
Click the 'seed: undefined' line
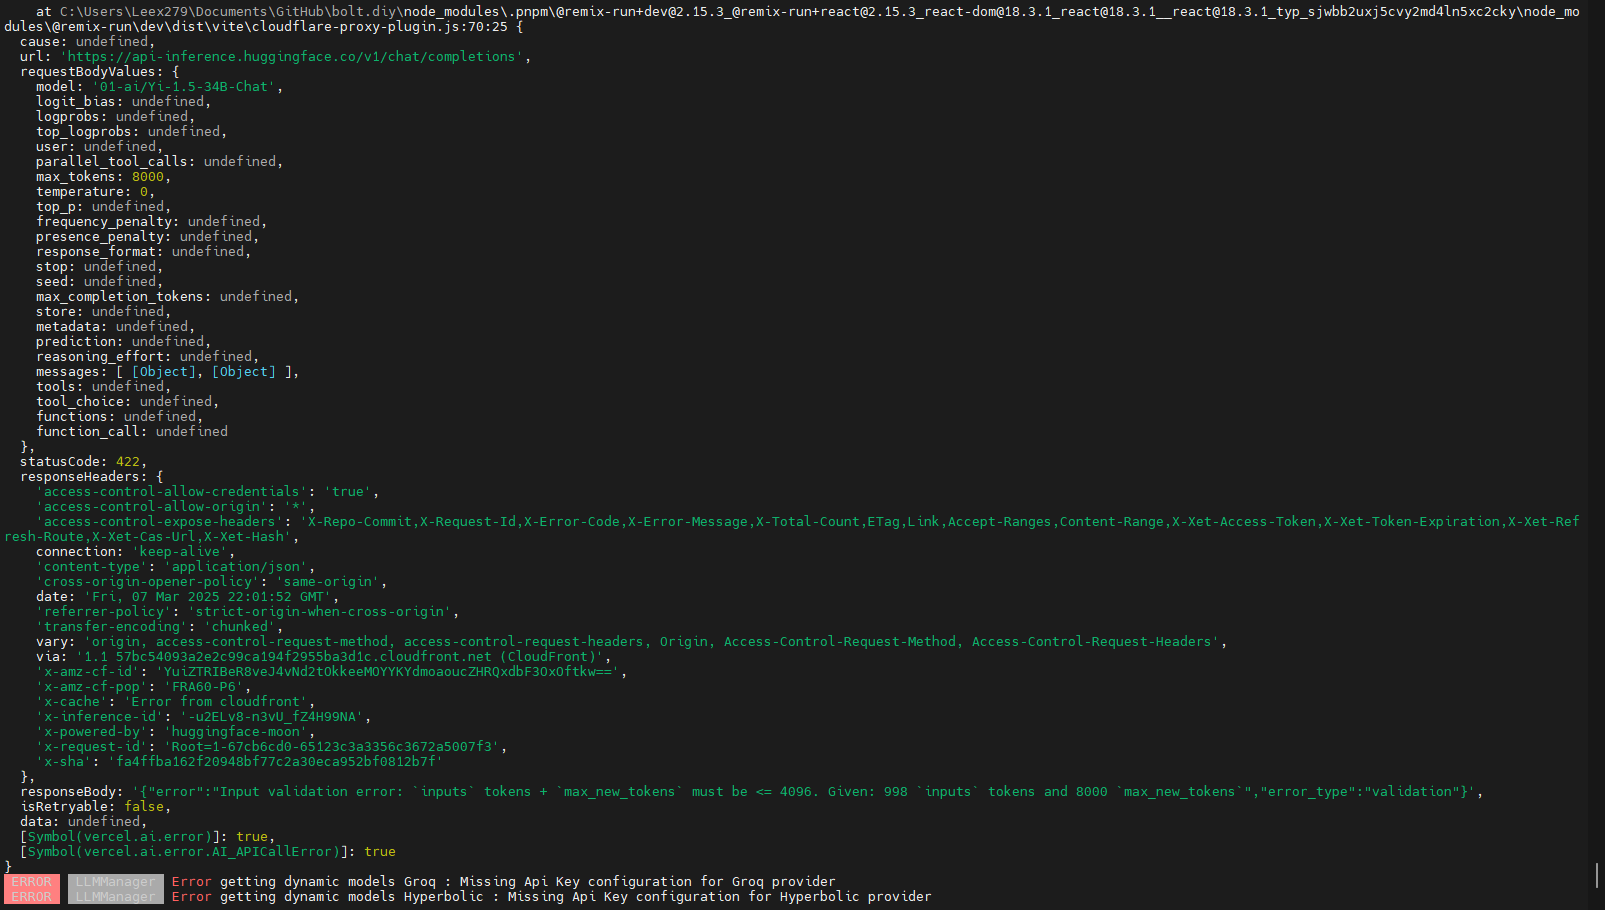click(x=100, y=282)
